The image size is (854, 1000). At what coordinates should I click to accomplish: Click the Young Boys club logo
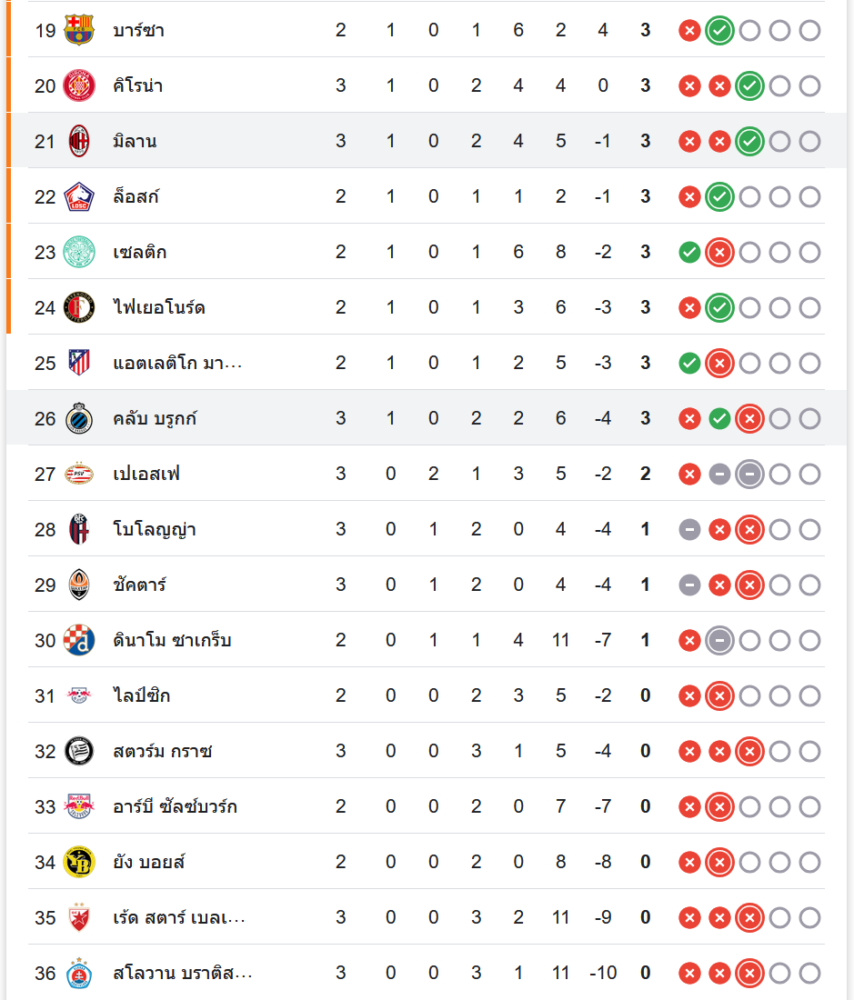click(78, 862)
